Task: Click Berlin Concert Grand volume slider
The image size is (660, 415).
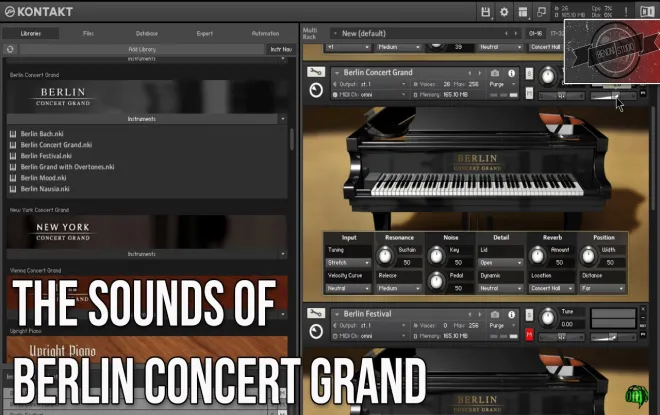Action: click(x=613, y=96)
